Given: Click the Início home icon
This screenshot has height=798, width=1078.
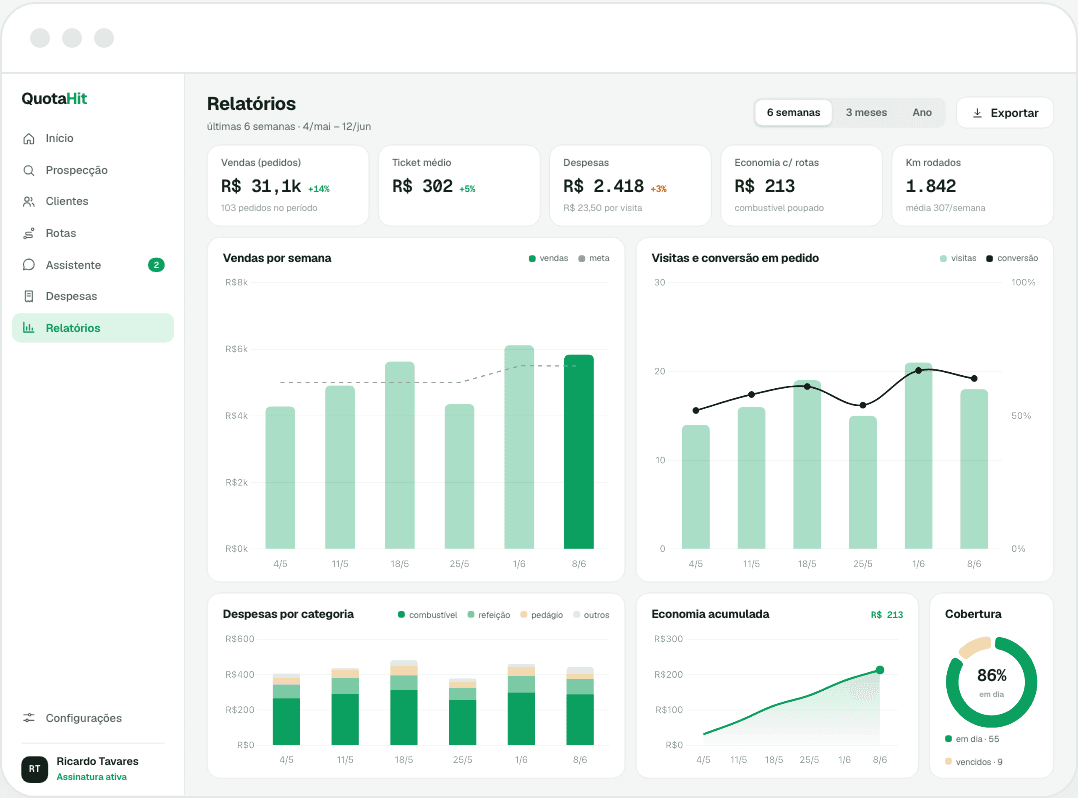Looking at the screenshot, I should point(29,139).
